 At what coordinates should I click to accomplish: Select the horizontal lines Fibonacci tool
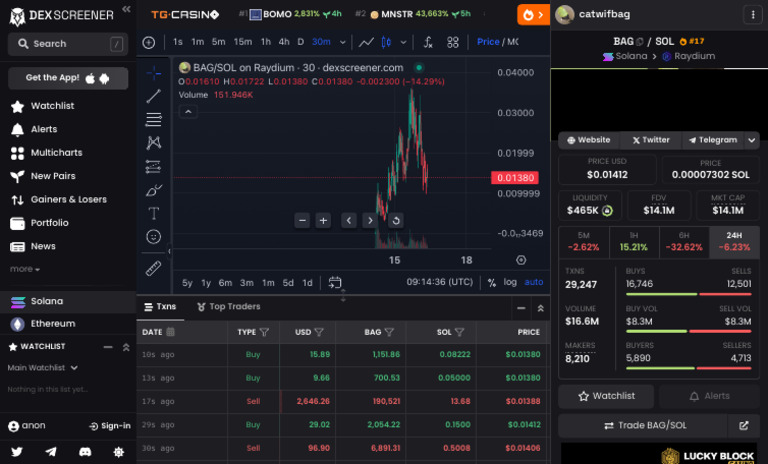[153, 120]
